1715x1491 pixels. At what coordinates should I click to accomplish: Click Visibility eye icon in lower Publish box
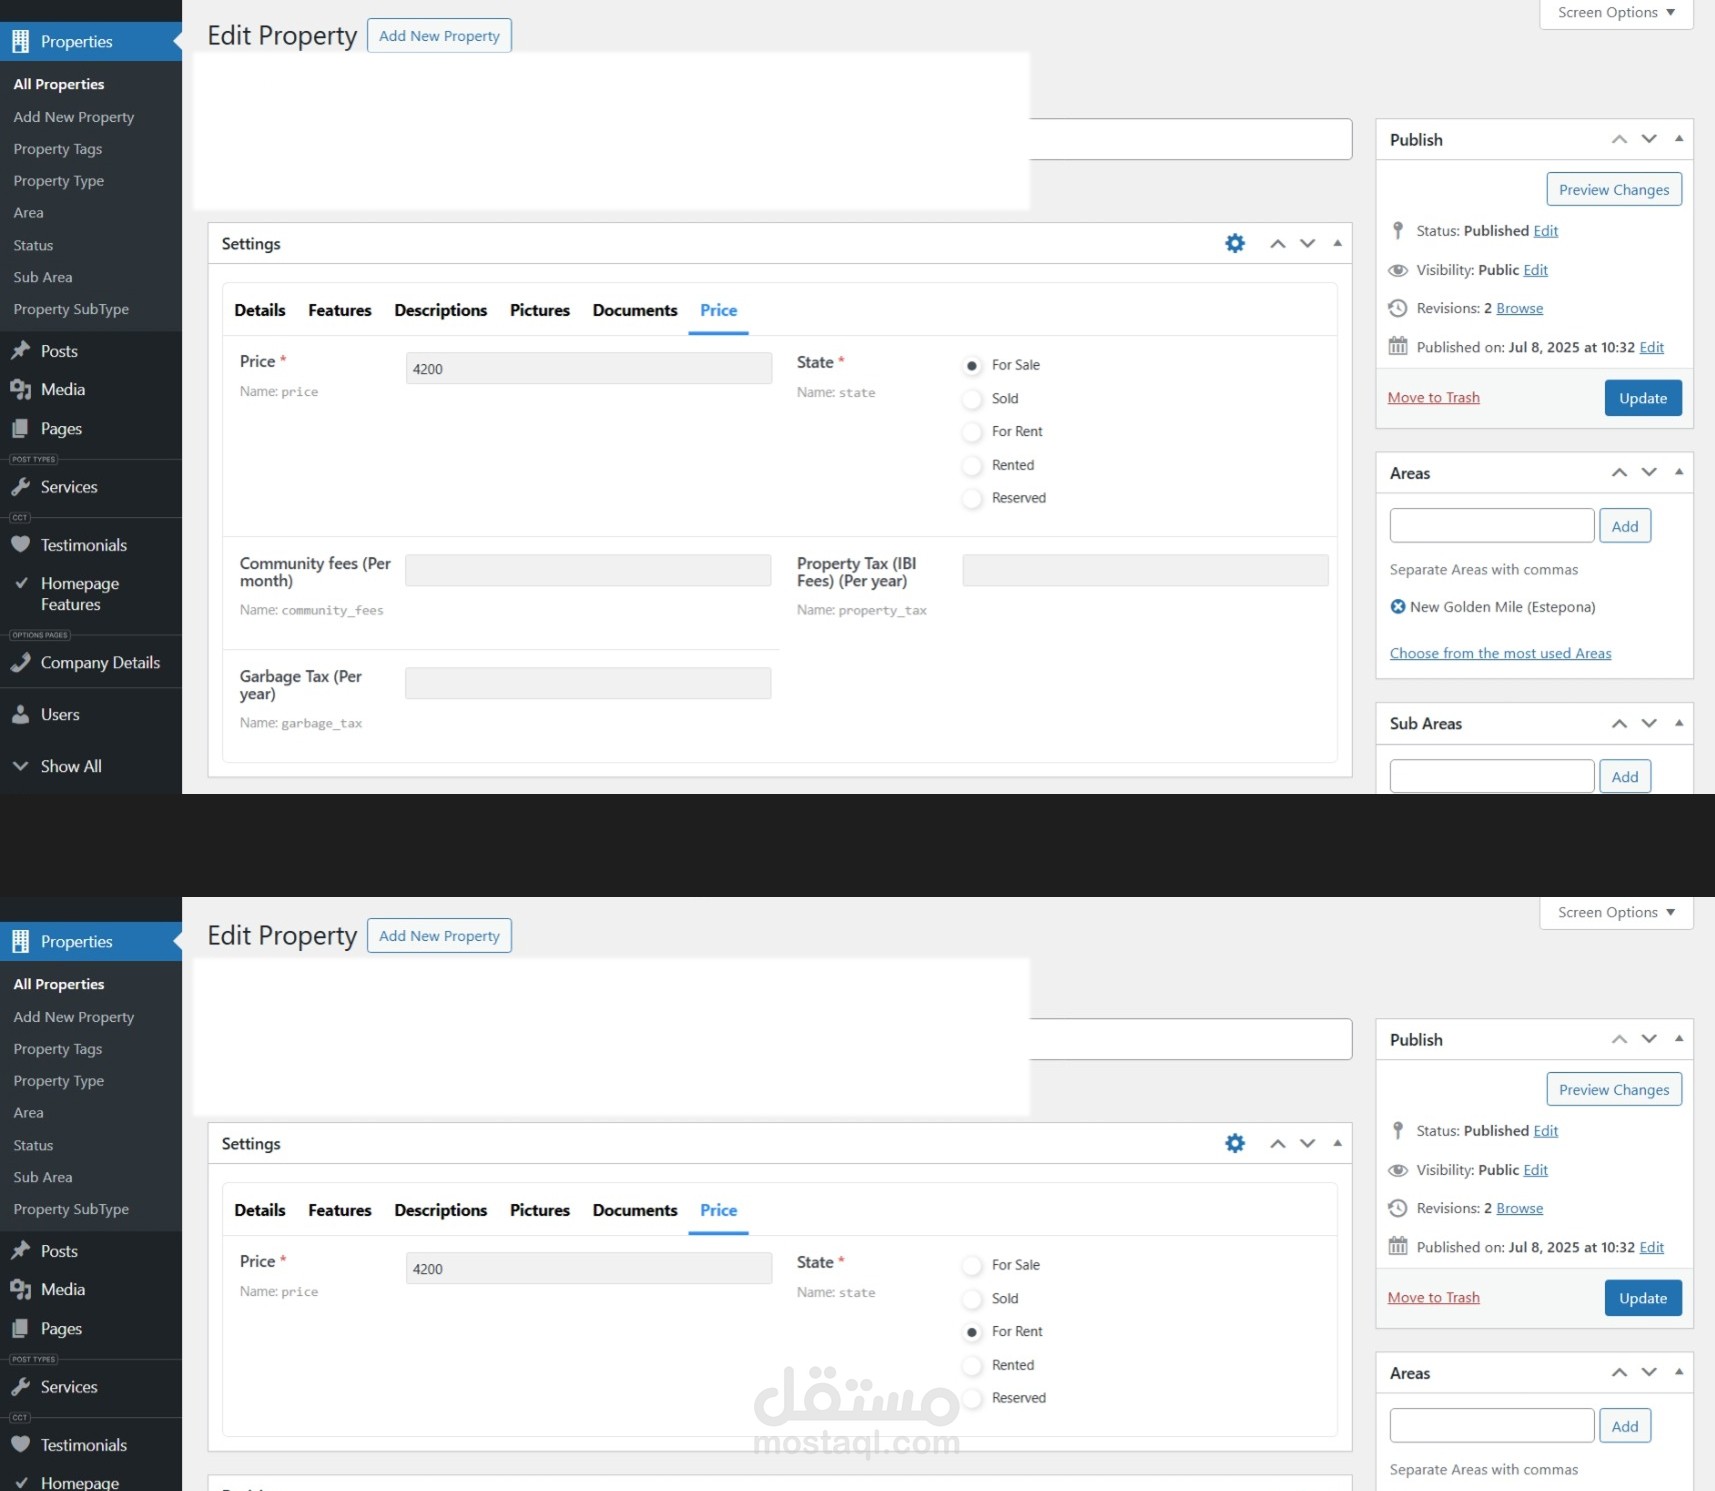coord(1398,1170)
